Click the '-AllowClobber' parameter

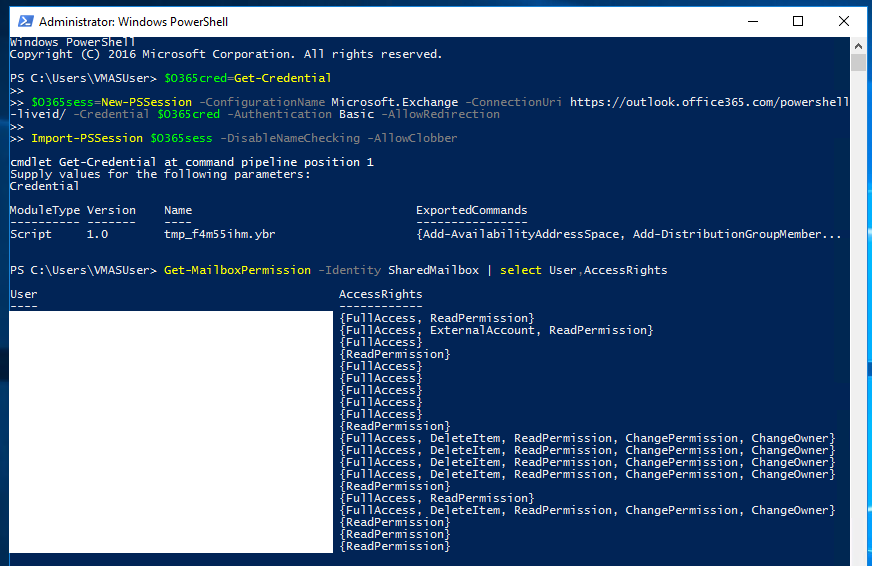[412, 138]
